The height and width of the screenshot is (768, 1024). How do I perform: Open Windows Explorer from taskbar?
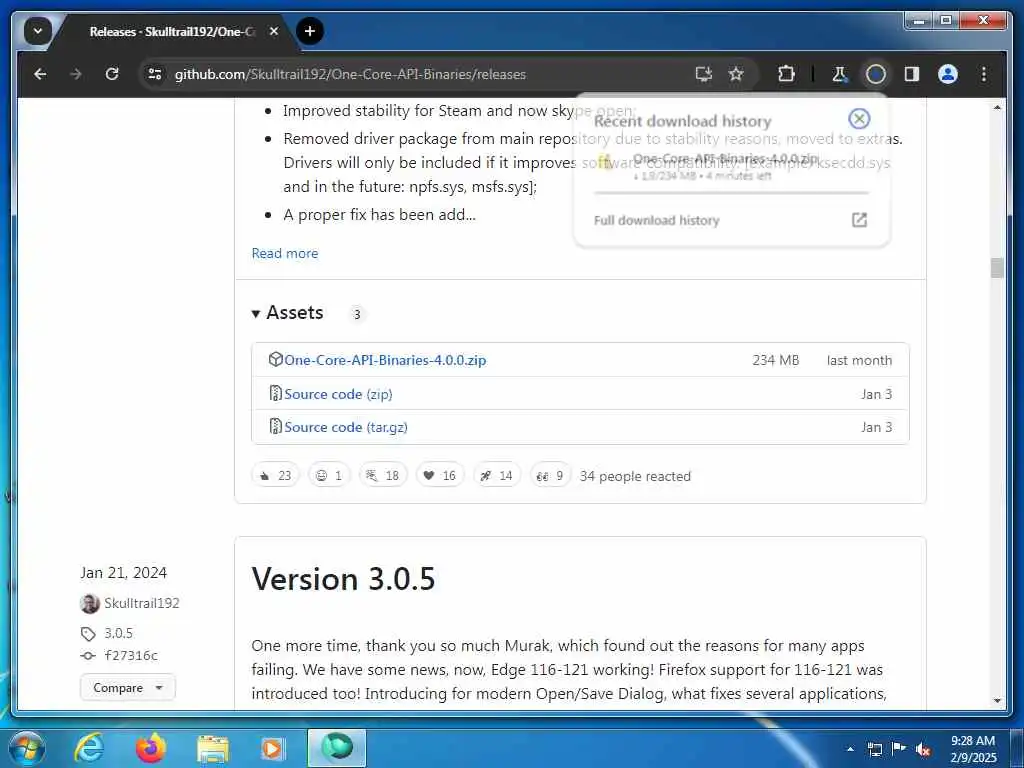click(213, 749)
